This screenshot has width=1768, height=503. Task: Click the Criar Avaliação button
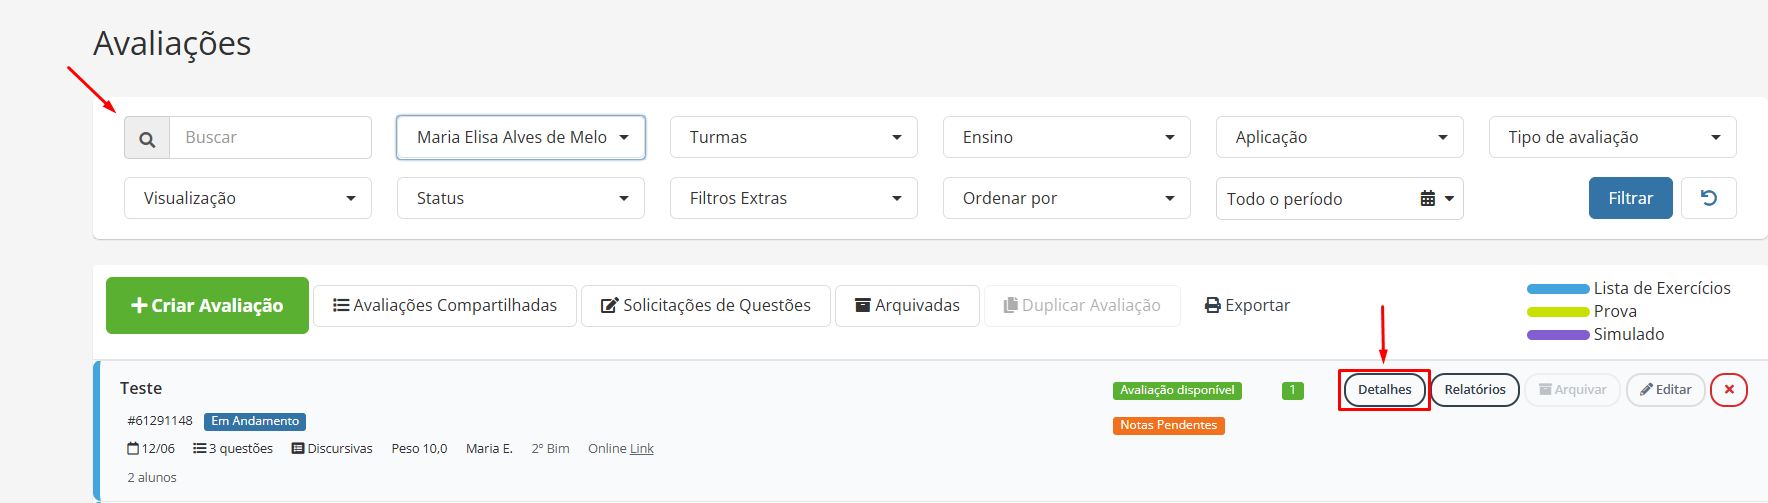point(208,306)
